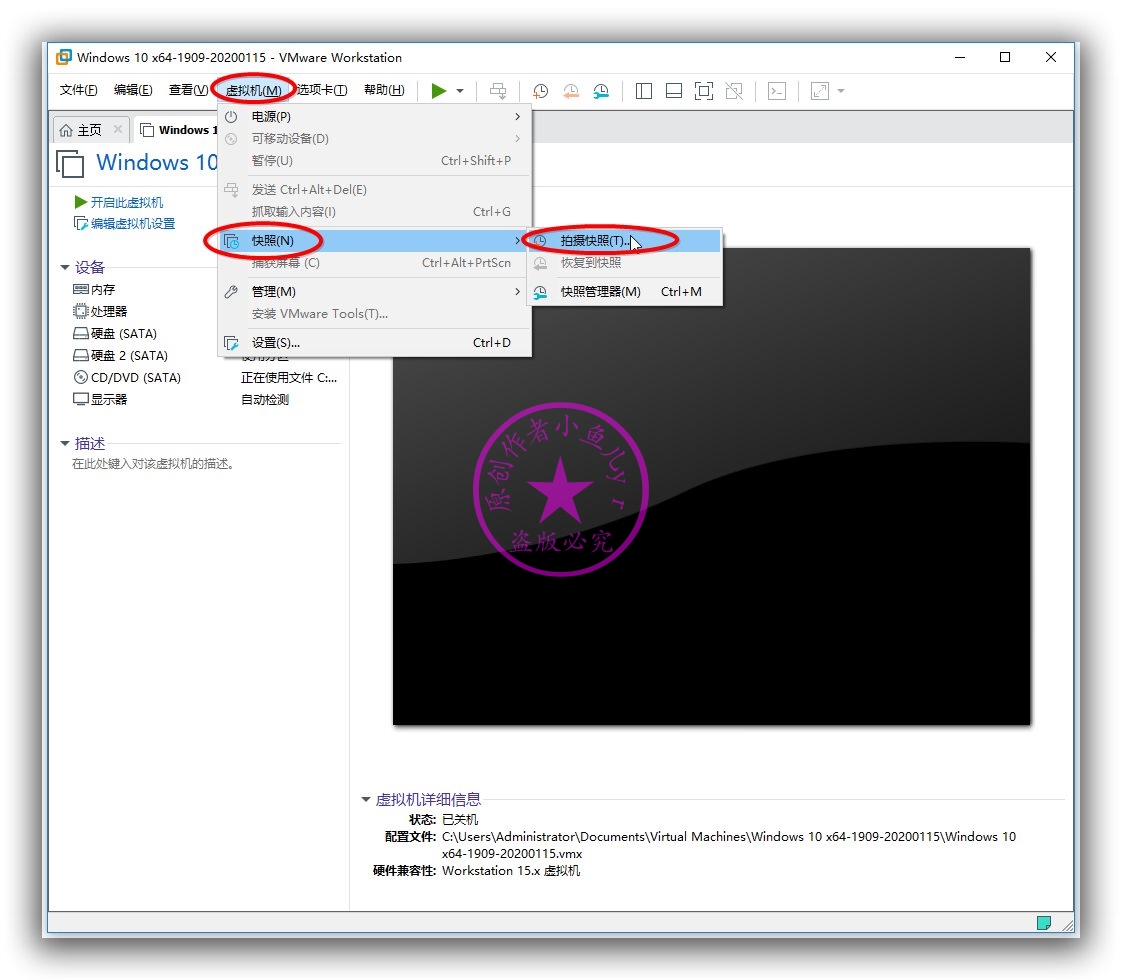Click the wrench icon beside 管理(M)
1122x980 pixels.
click(x=231, y=292)
